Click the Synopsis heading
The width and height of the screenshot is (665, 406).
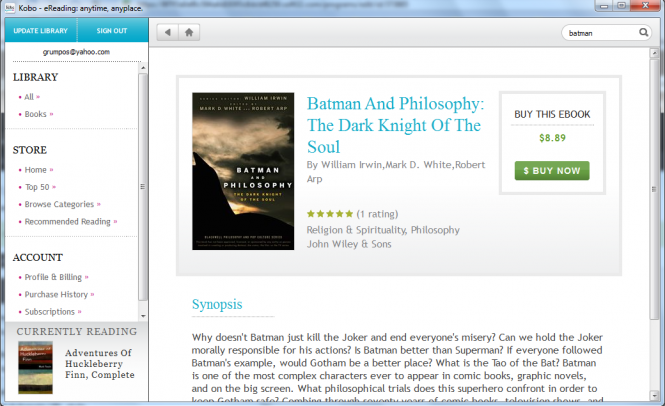click(x=217, y=304)
